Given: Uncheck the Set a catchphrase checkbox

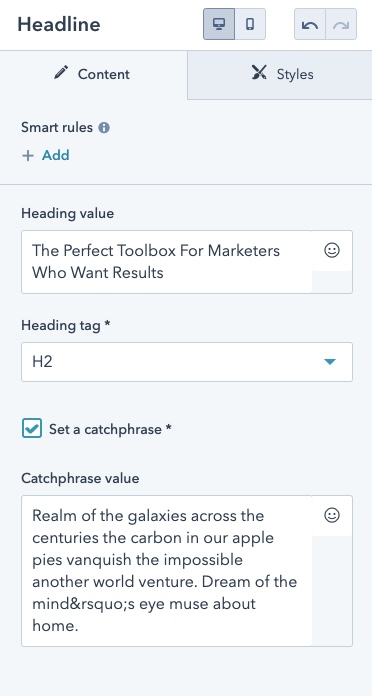Looking at the screenshot, I should click(x=32, y=428).
